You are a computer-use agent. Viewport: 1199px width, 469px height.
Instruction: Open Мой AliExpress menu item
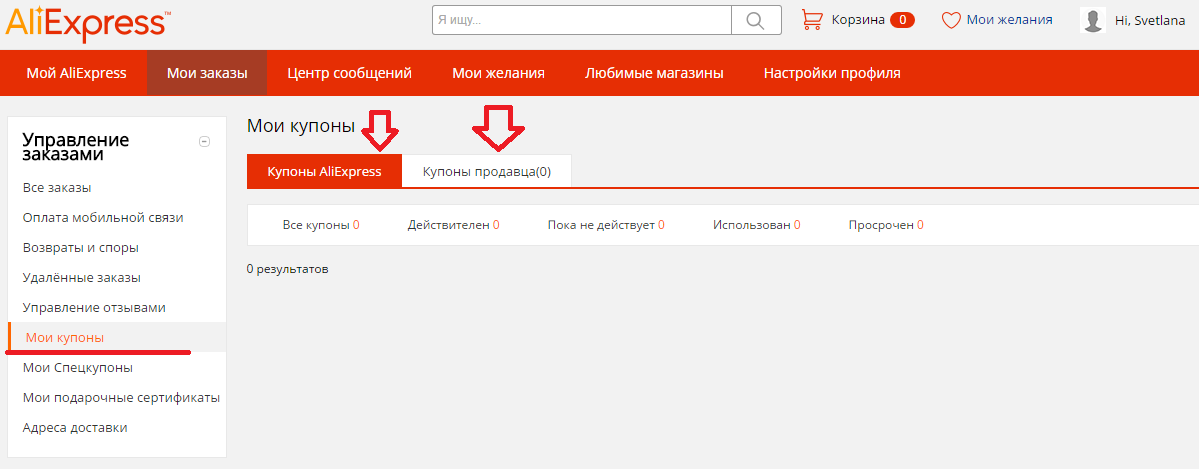click(76, 73)
